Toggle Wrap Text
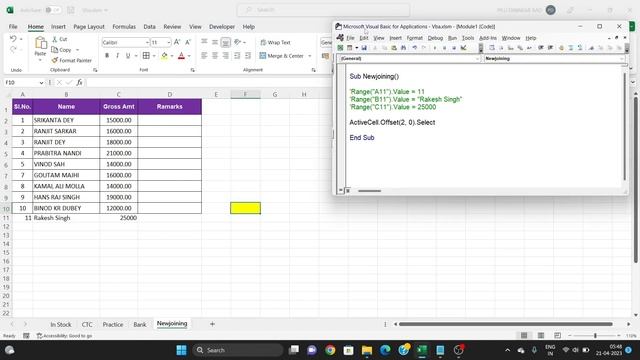 pos(275,42)
